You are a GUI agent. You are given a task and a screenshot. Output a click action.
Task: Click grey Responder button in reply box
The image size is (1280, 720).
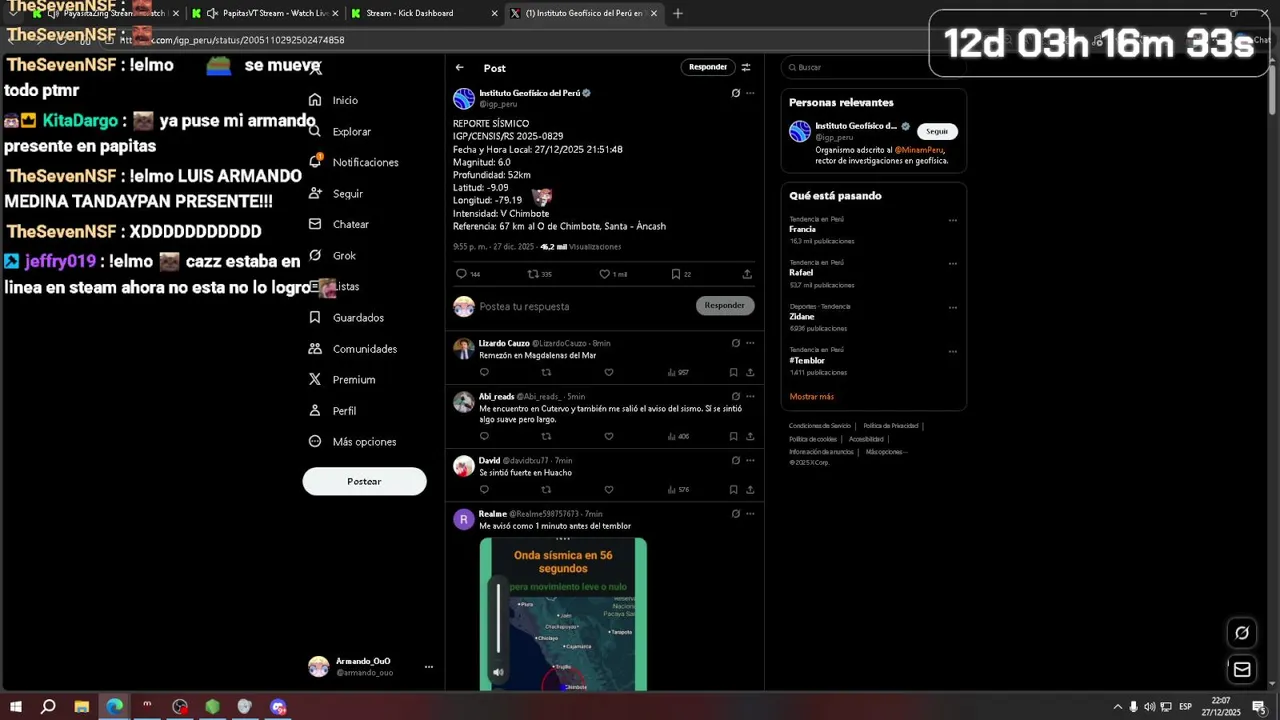pyautogui.click(x=725, y=305)
